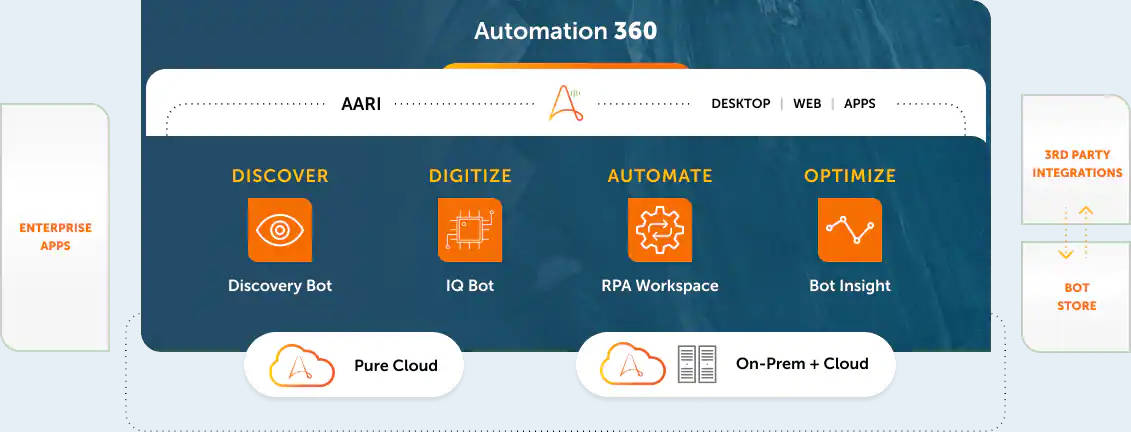This screenshot has width=1131, height=432.
Task: Click the Discovery Bot eye icon
Action: click(280, 230)
